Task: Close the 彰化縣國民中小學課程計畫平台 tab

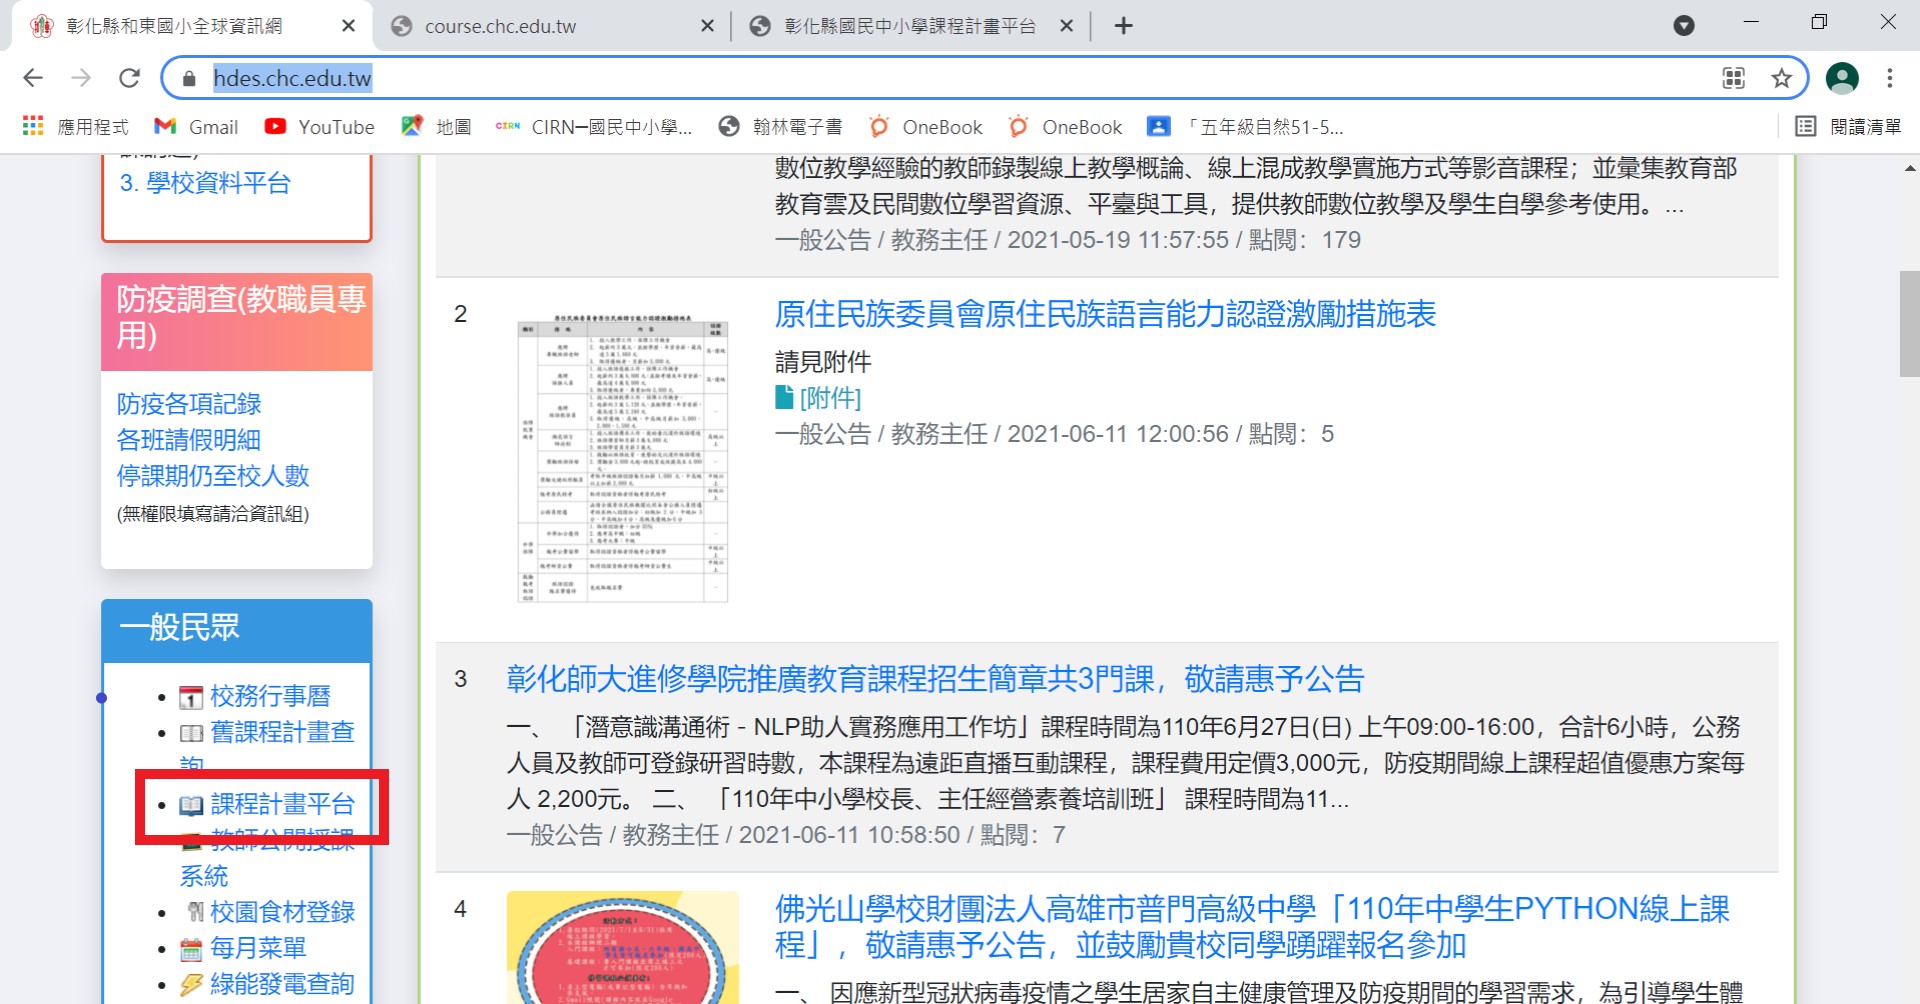Action: click(x=1066, y=26)
